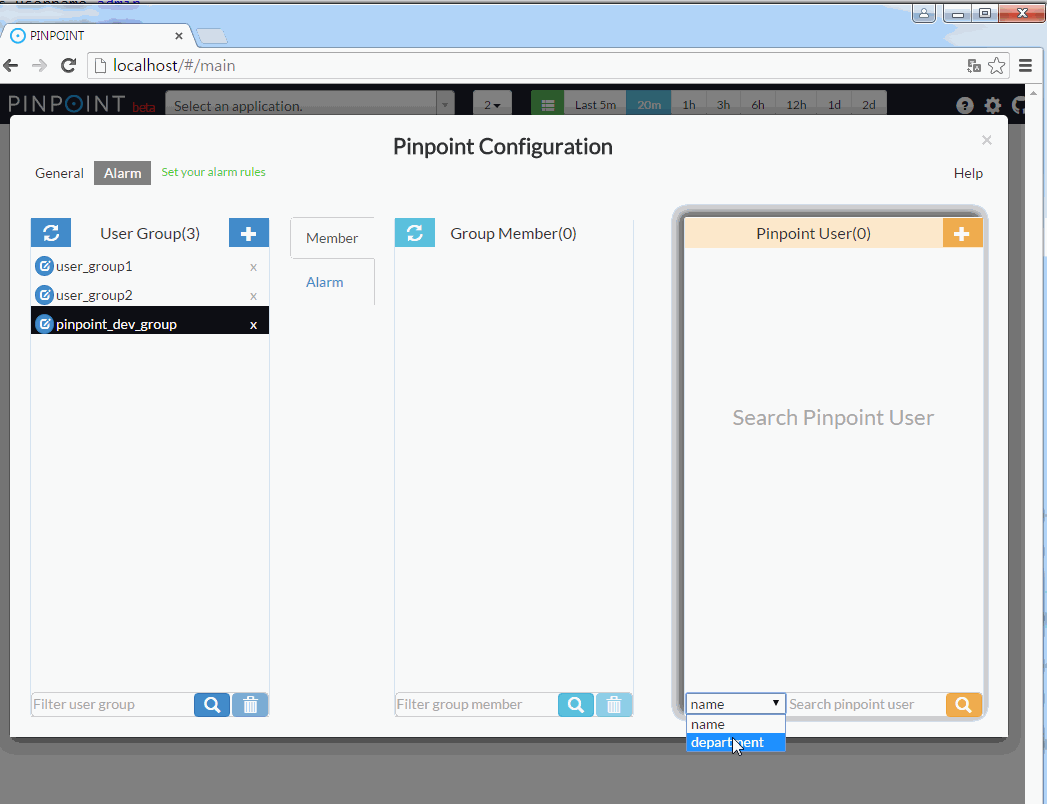Viewport: 1047px width, 804px height.
Task: Add a new user group
Action: tap(249, 233)
